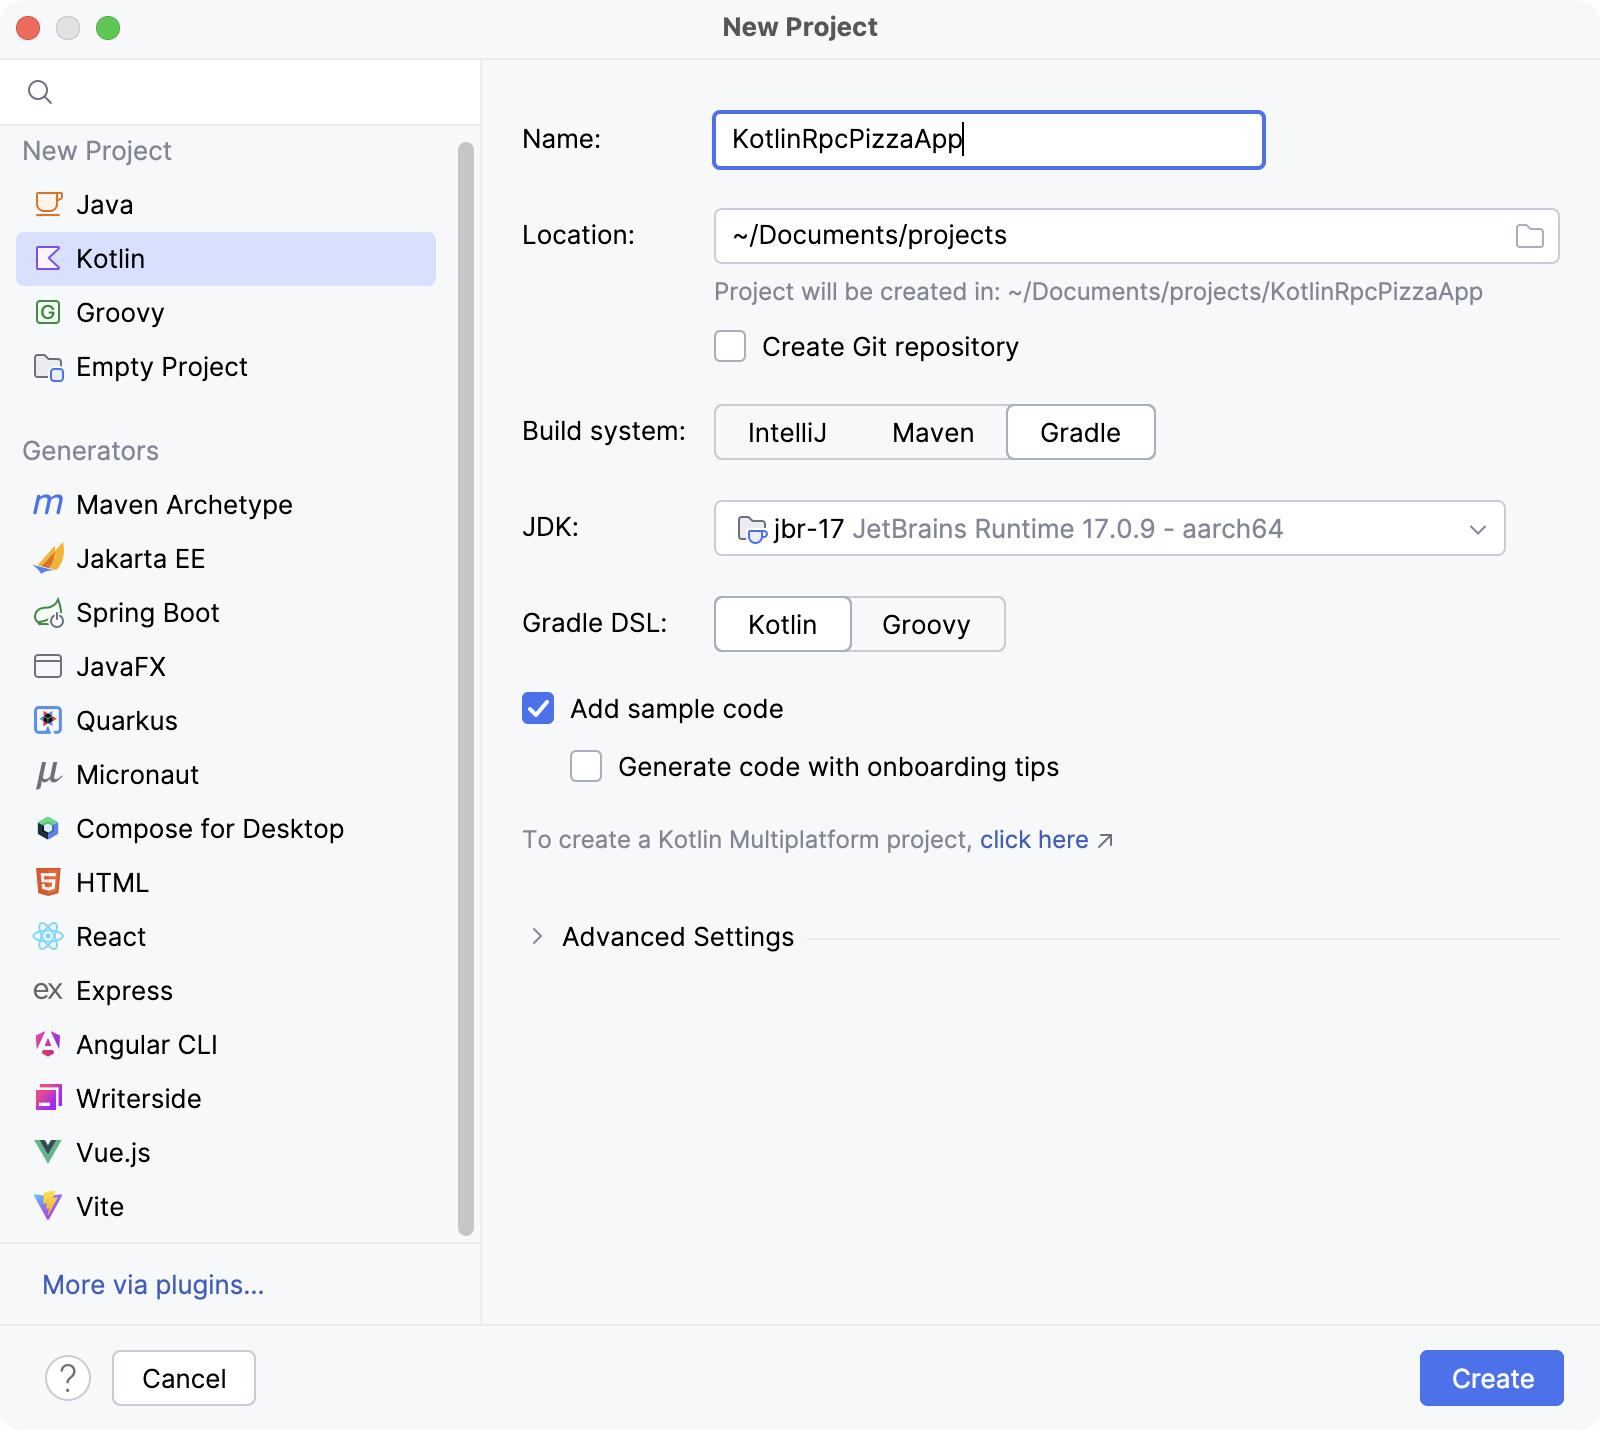This screenshot has height=1430, width=1600.
Task: Disable Add sample code
Action: (x=538, y=708)
